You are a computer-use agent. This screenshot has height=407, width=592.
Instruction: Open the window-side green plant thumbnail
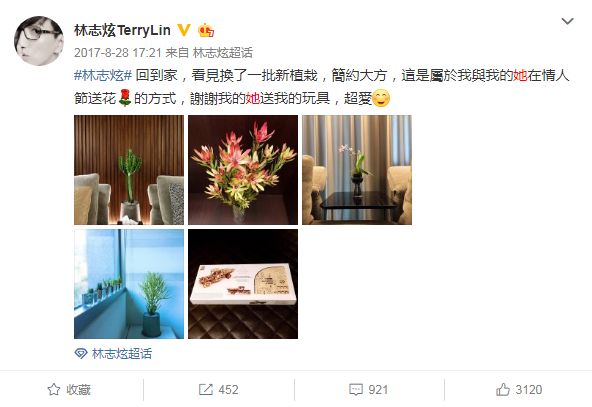[129, 284]
